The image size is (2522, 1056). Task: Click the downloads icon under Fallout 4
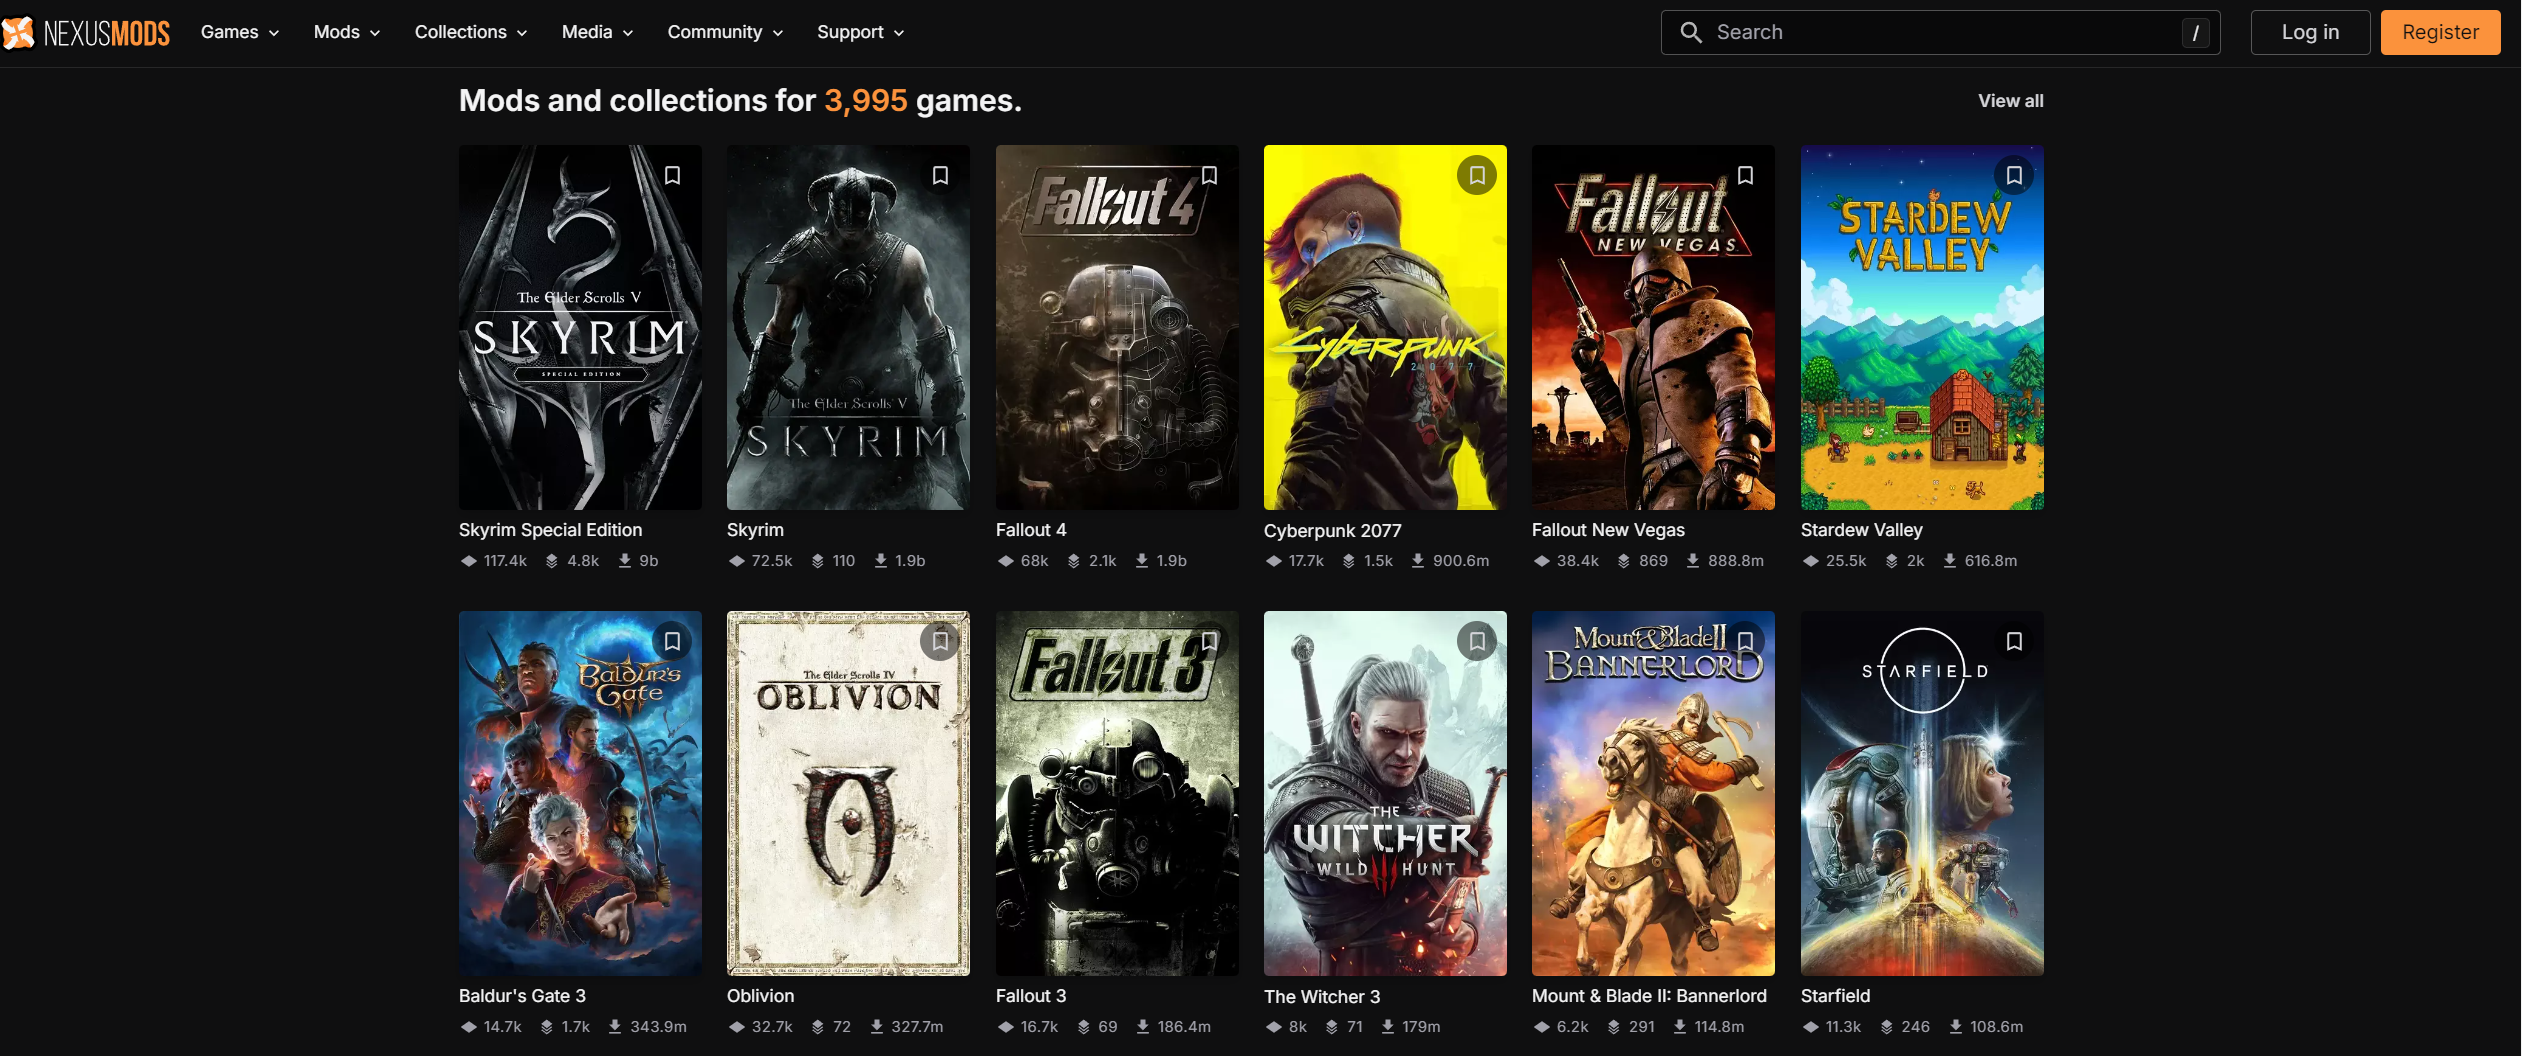tap(1141, 561)
